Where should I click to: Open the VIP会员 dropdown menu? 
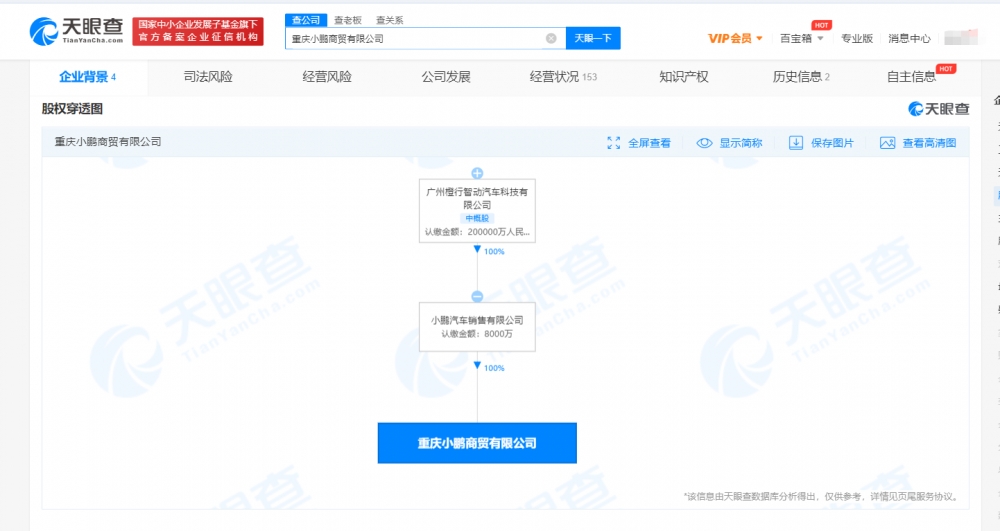(x=735, y=39)
